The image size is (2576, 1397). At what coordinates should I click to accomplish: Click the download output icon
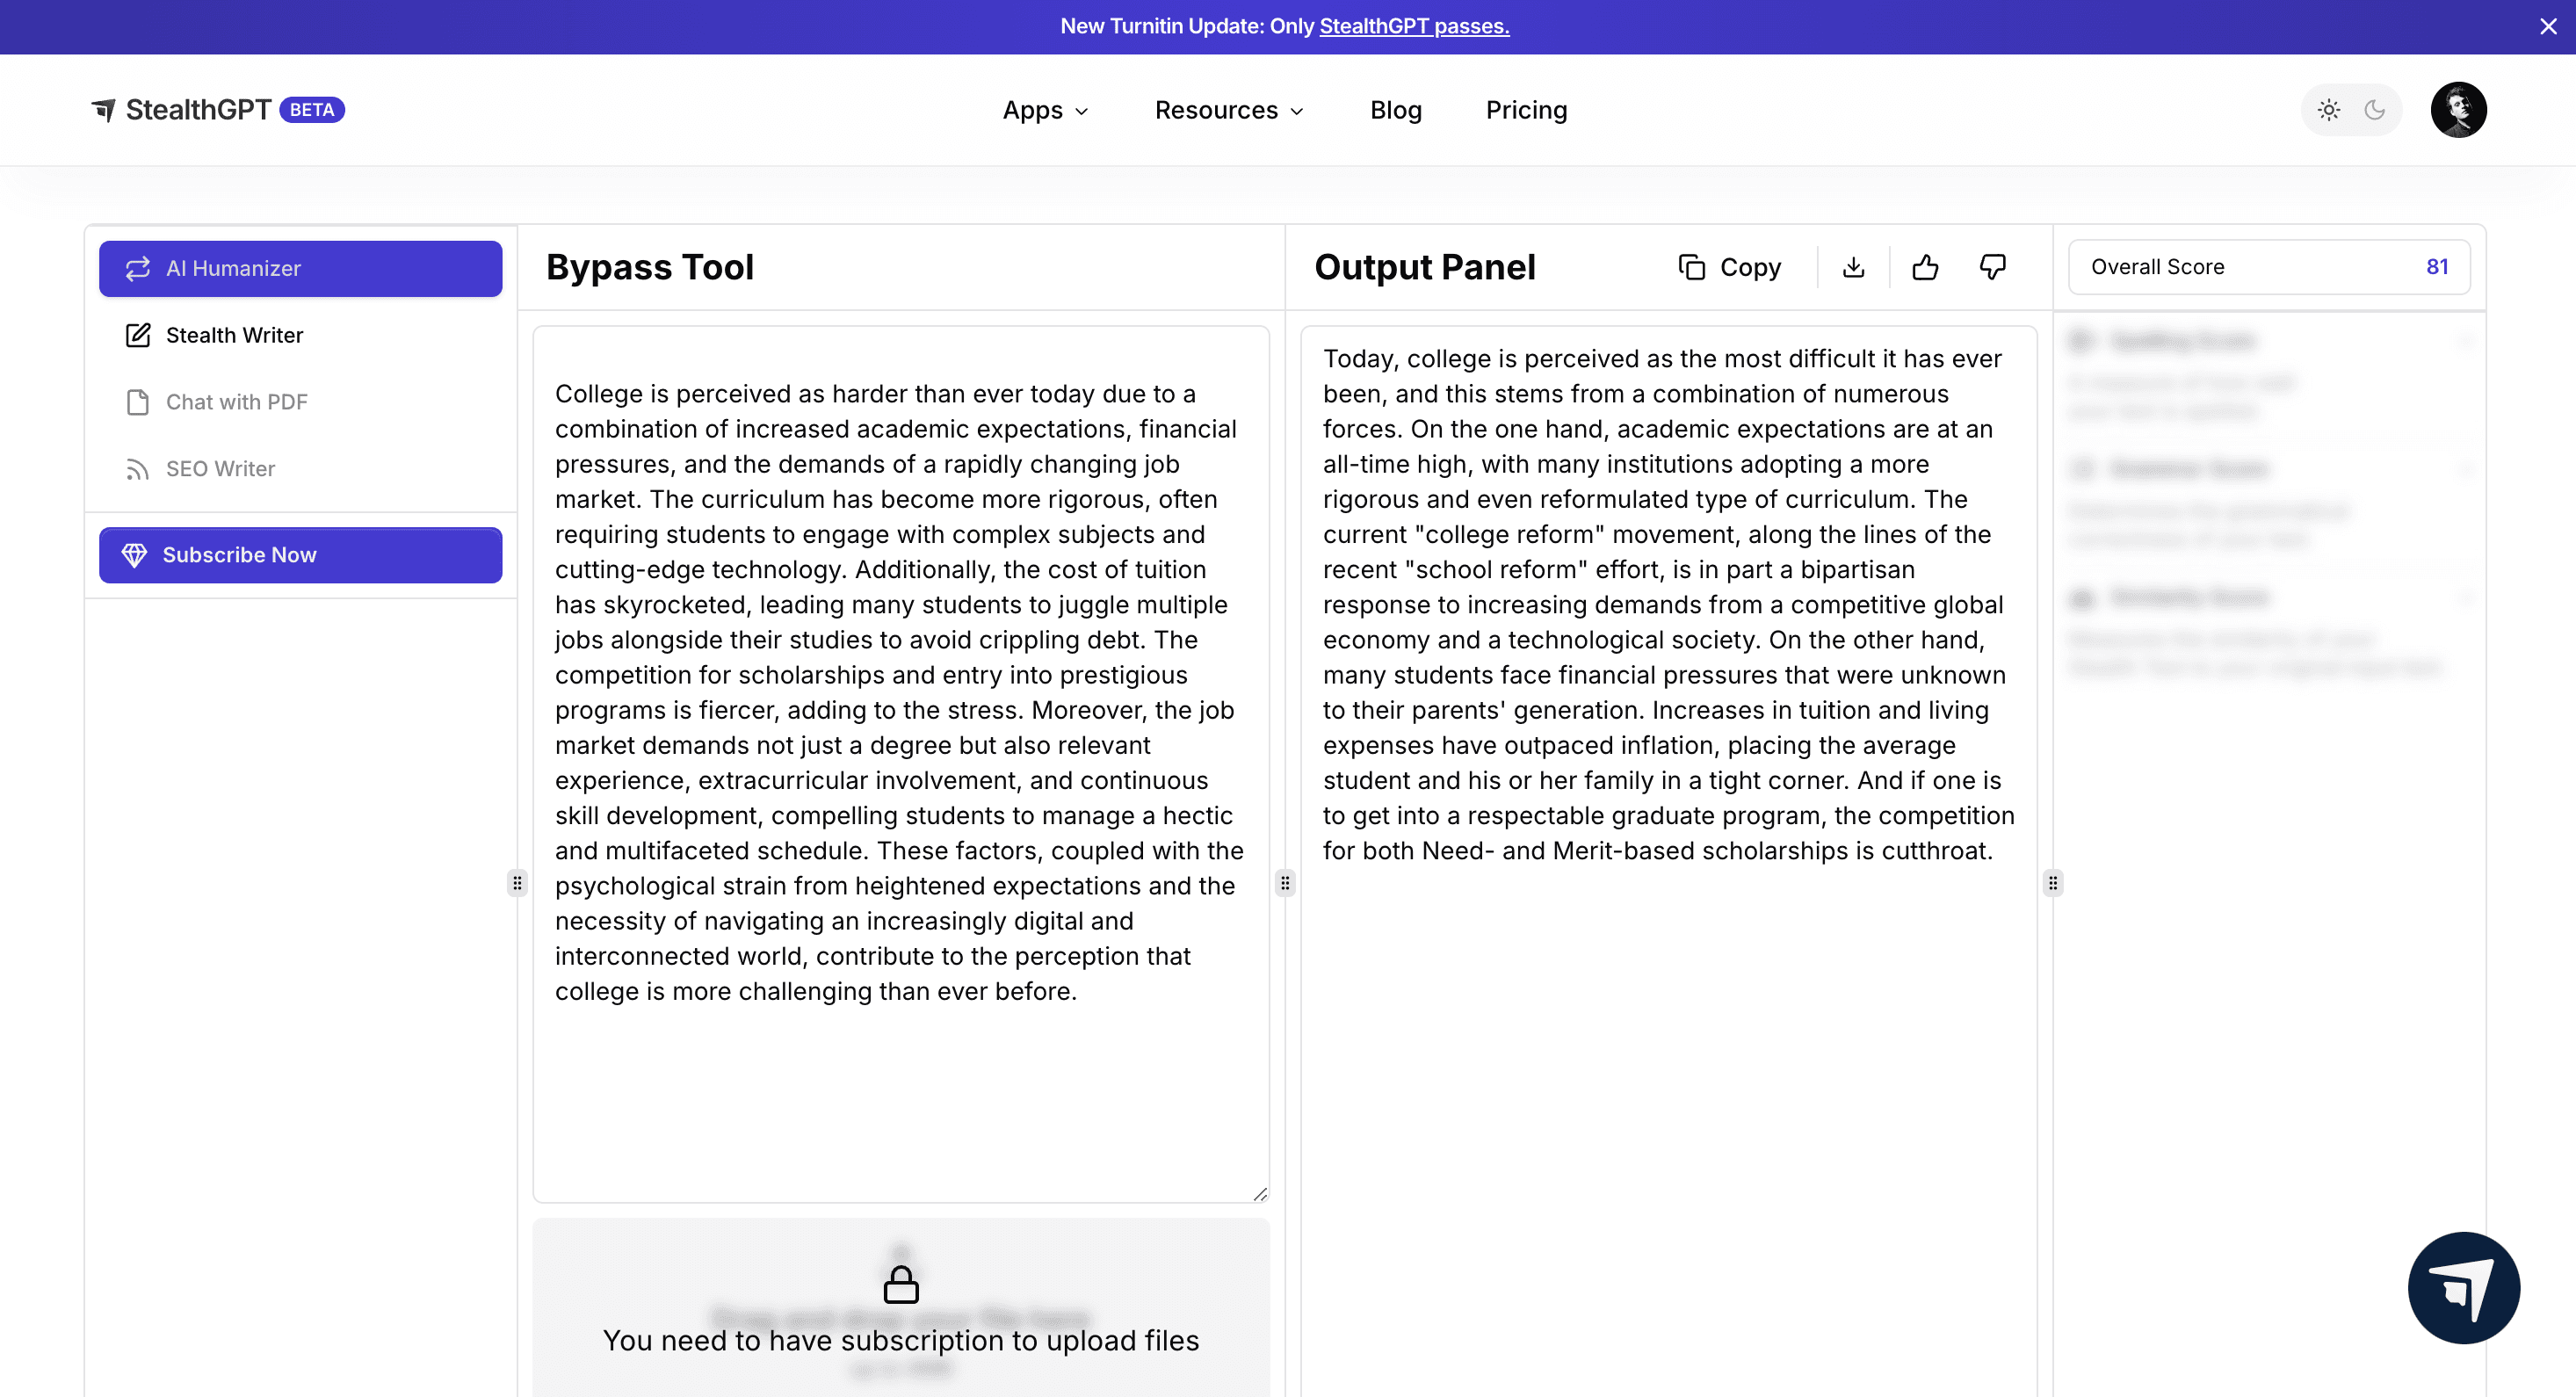(1853, 267)
